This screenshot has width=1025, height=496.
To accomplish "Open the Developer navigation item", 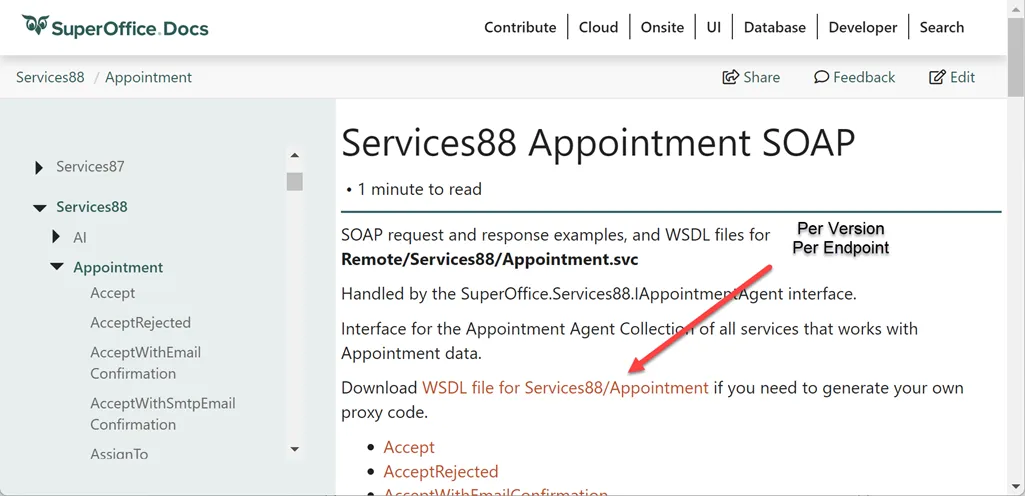I will [x=863, y=27].
